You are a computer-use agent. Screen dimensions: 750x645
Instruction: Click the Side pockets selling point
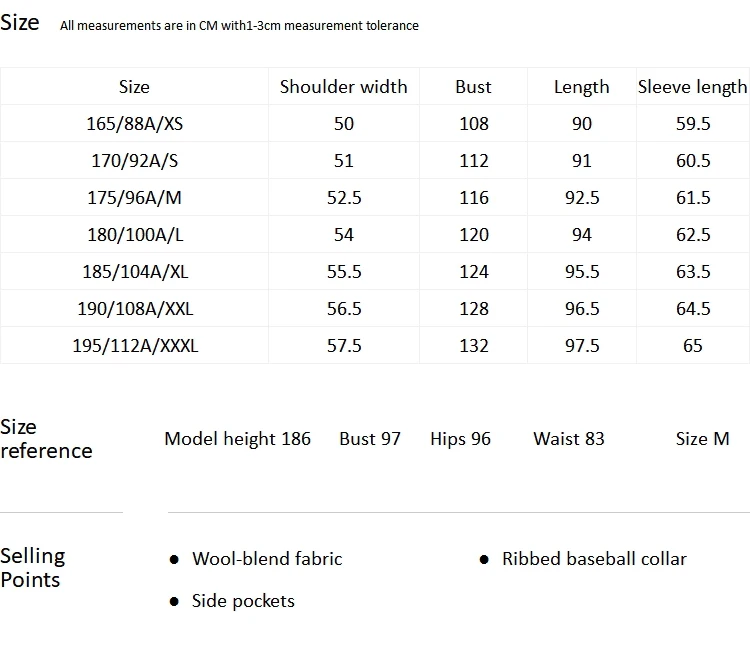pyautogui.click(x=243, y=601)
